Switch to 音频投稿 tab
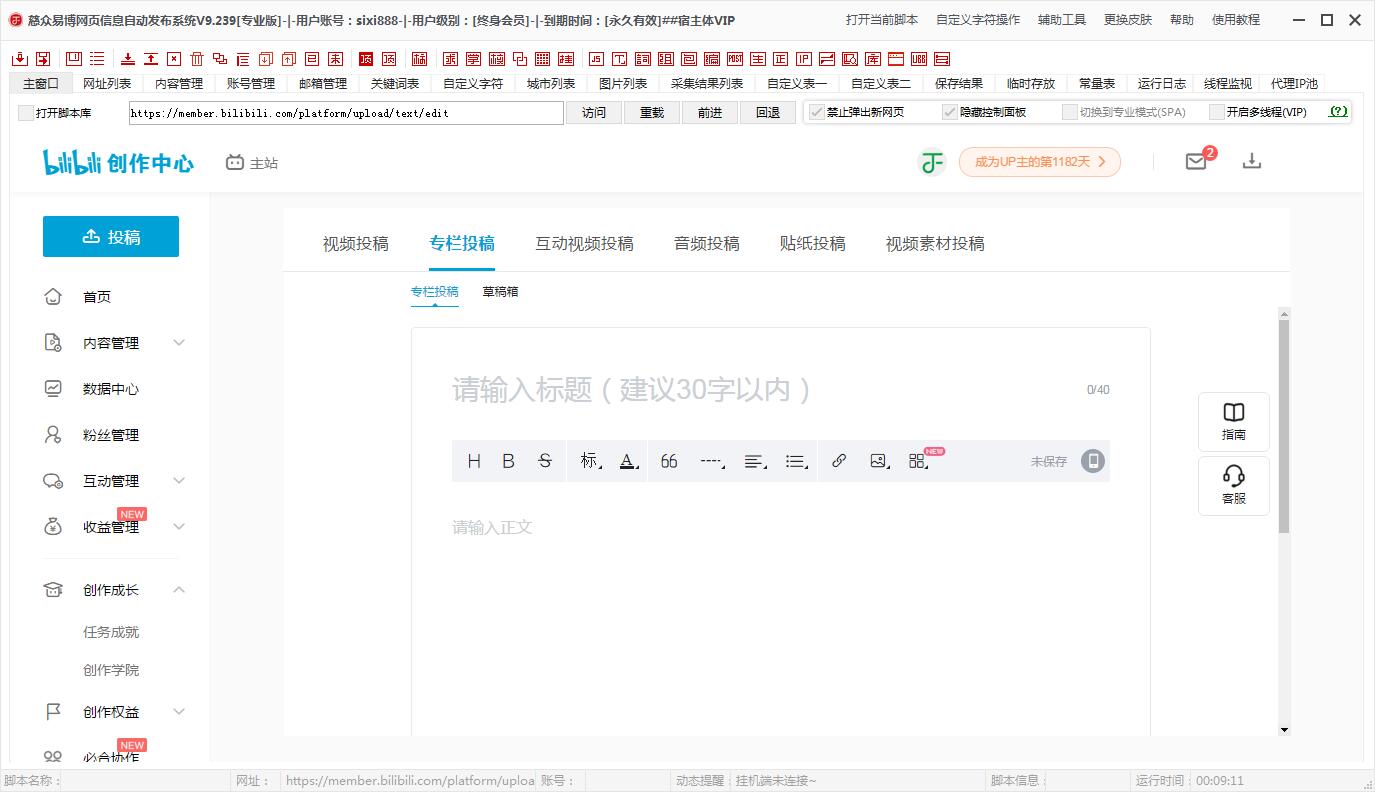The image size is (1375, 792). click(707, 244)
